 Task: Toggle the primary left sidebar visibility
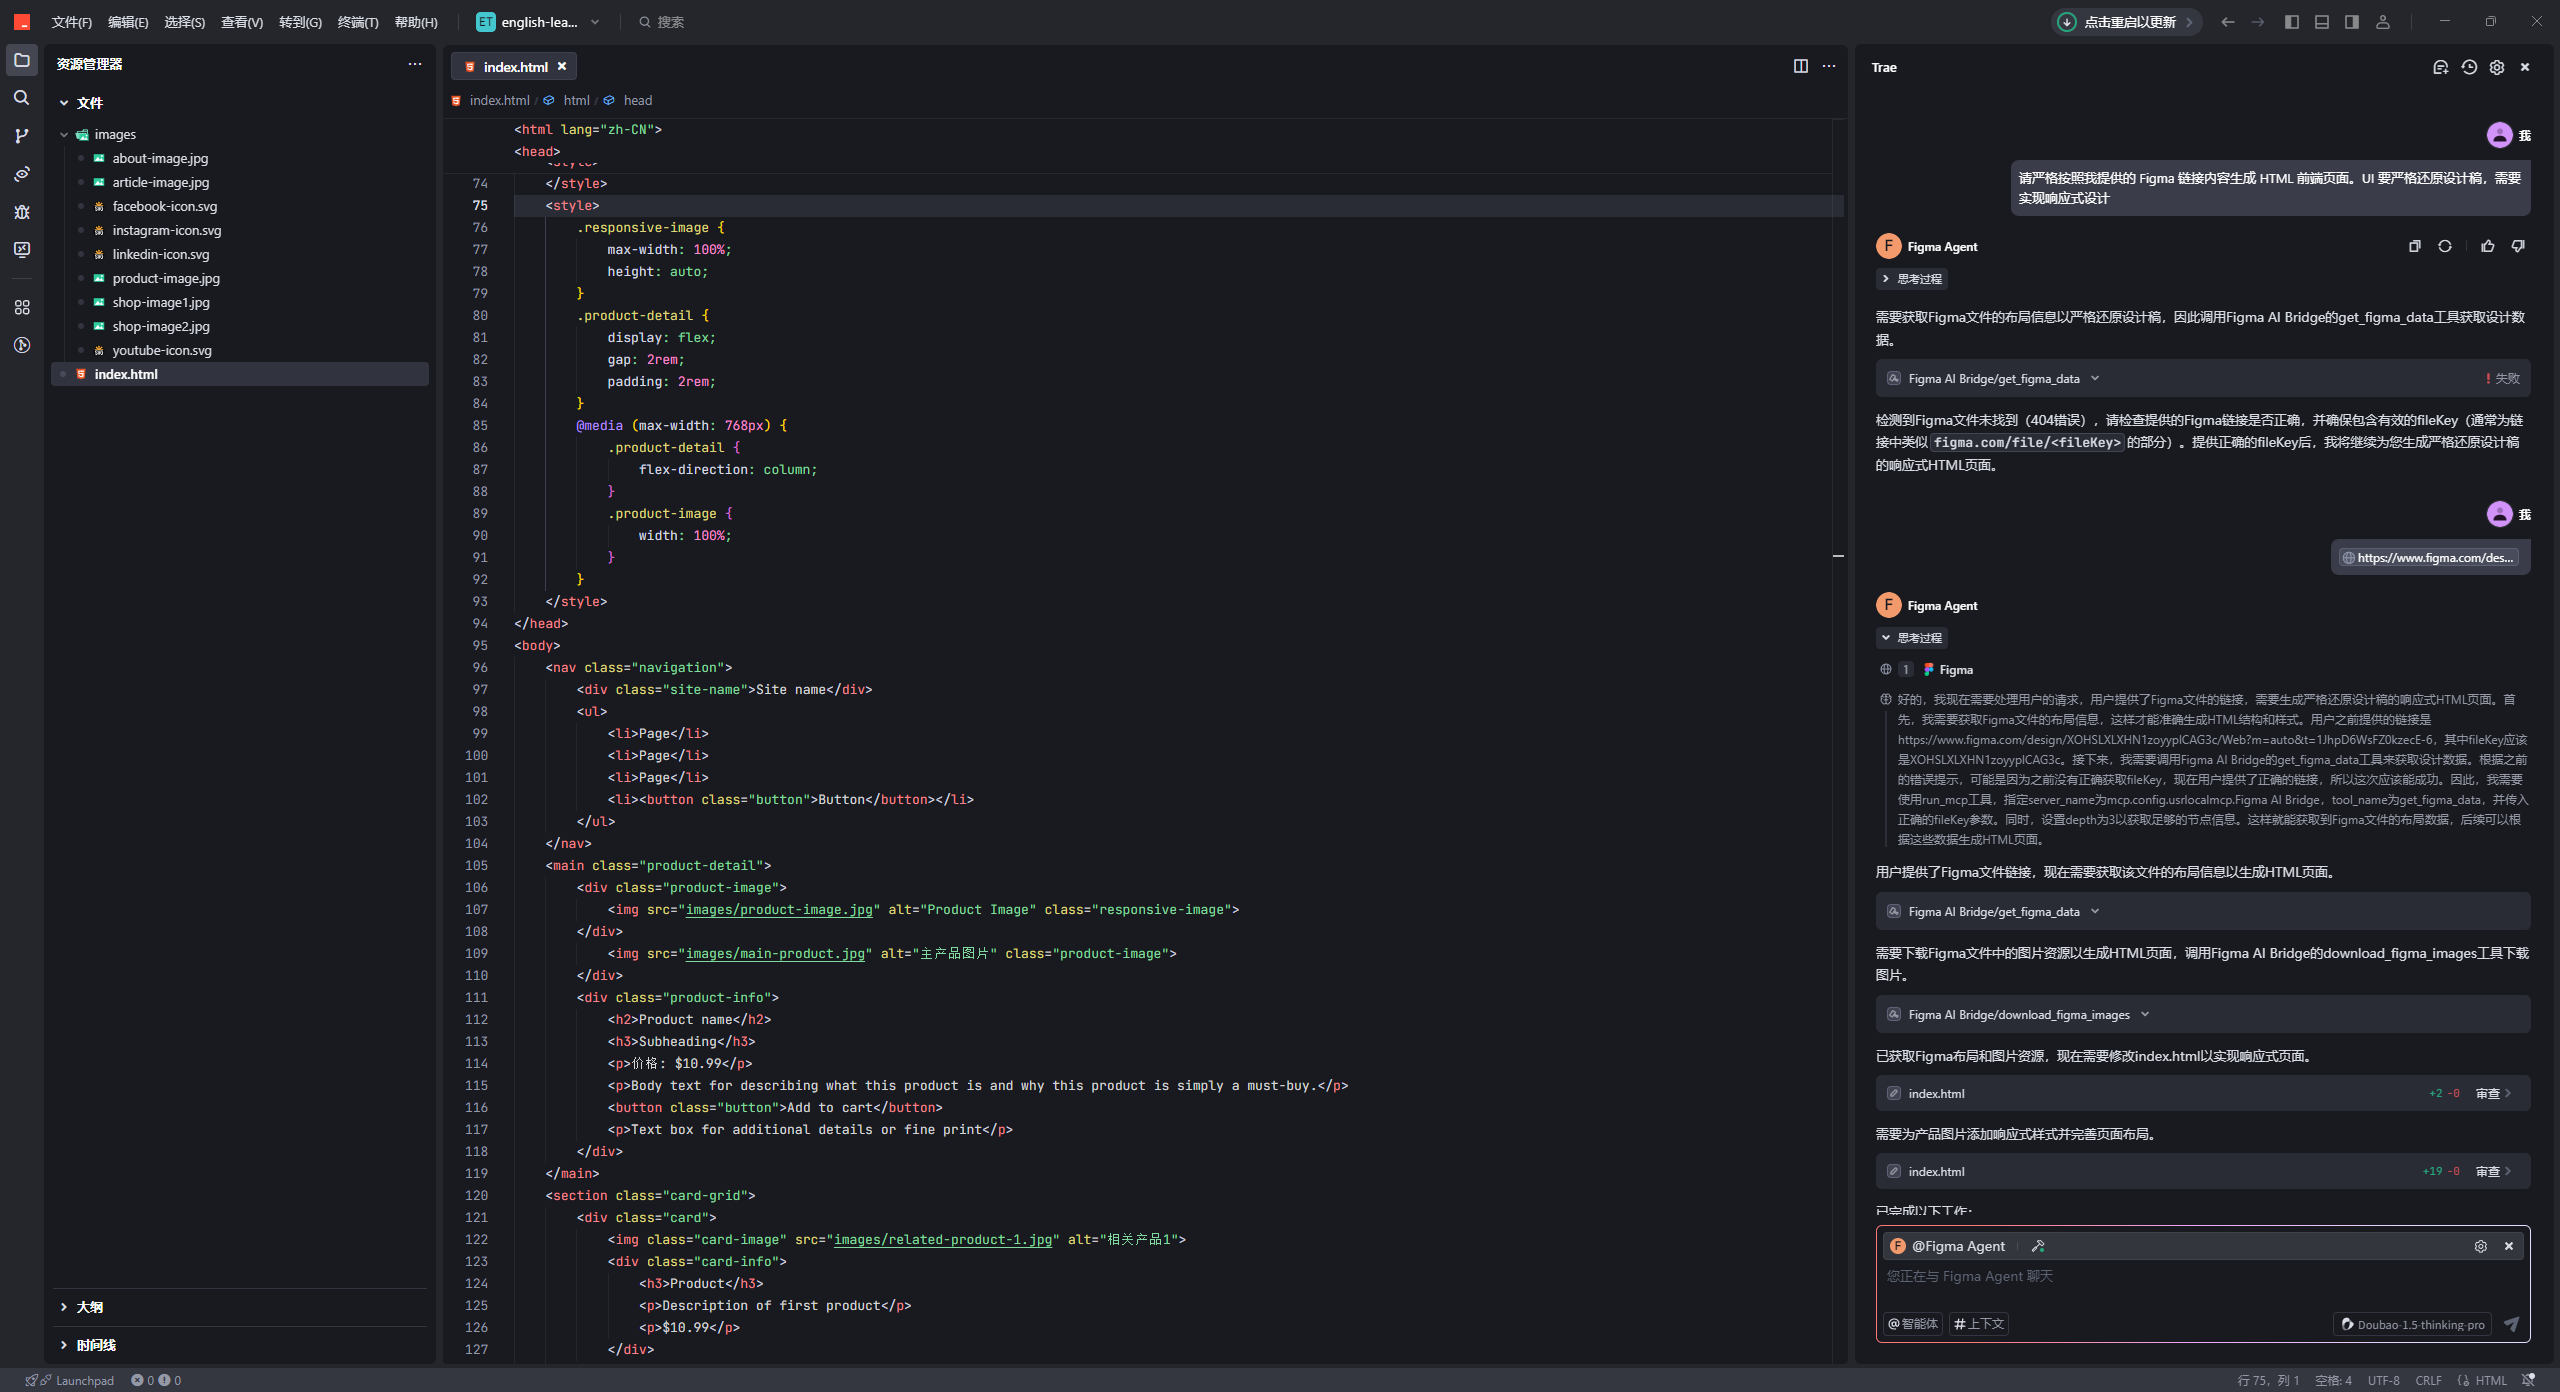2292,22
